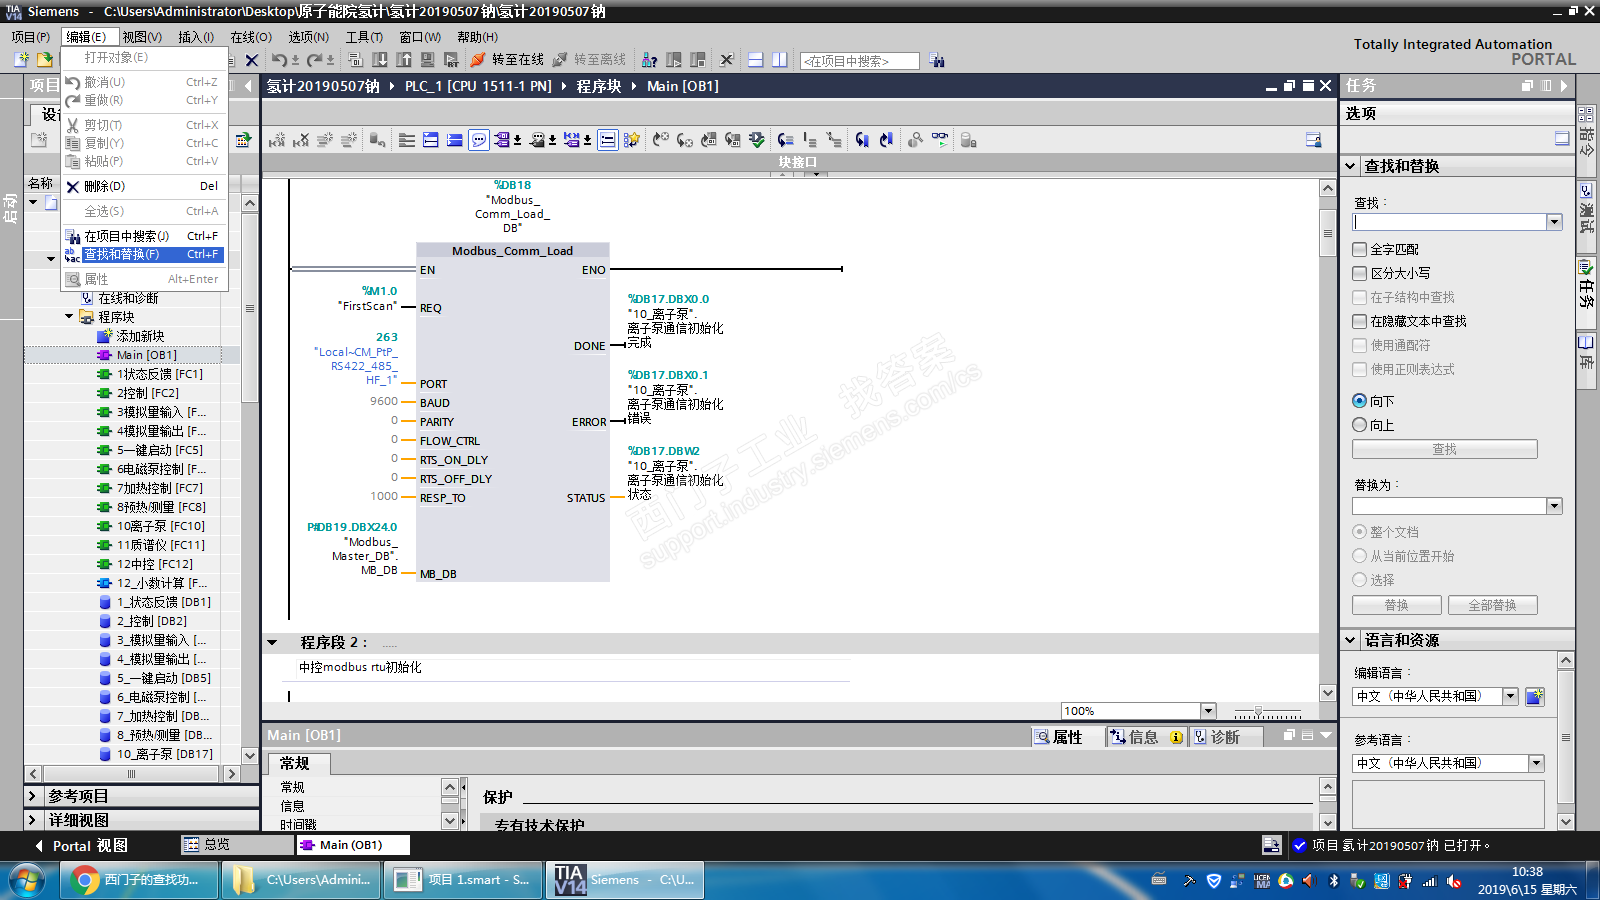
Task: Click the new project icon in the toolbar
Action: pos(21,60)
